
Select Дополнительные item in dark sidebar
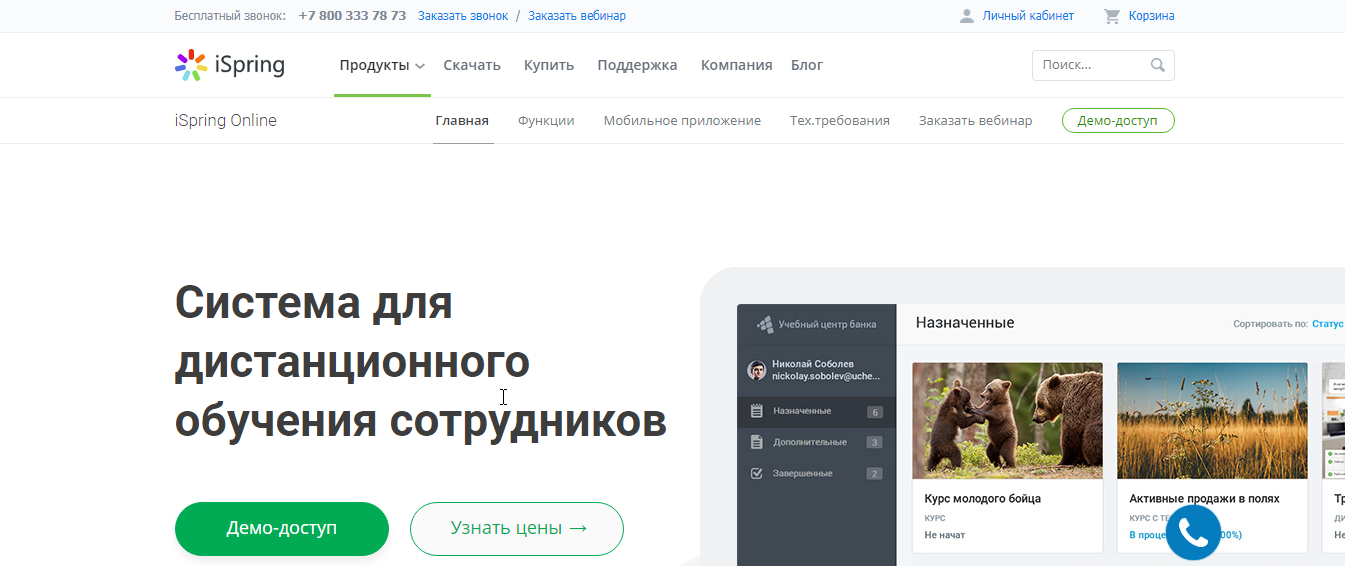pyautogui.click(x=817, y=442)
